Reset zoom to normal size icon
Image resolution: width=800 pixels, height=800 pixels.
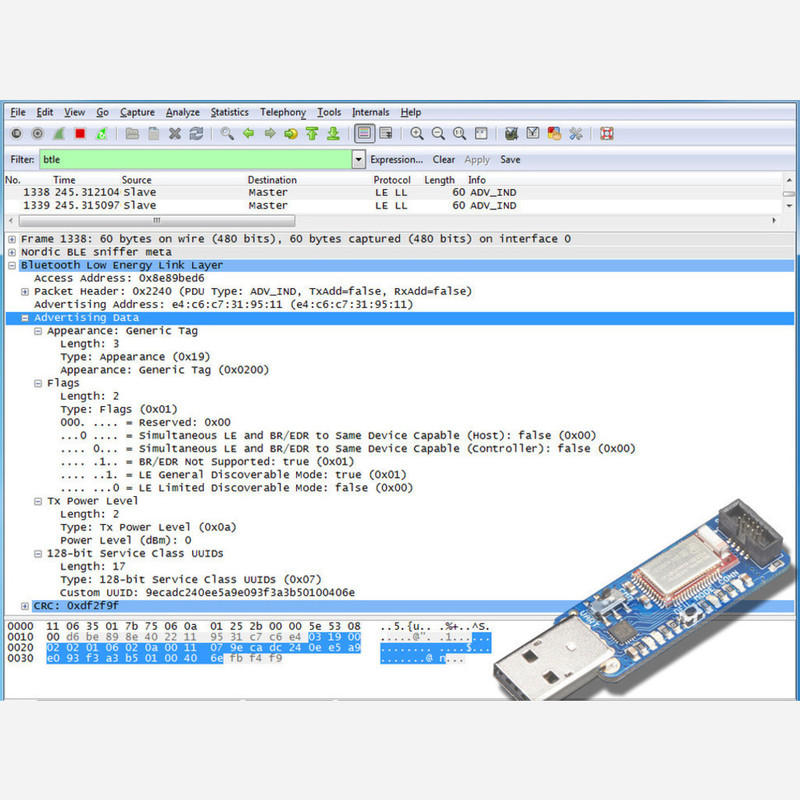(x=459, y=134)
